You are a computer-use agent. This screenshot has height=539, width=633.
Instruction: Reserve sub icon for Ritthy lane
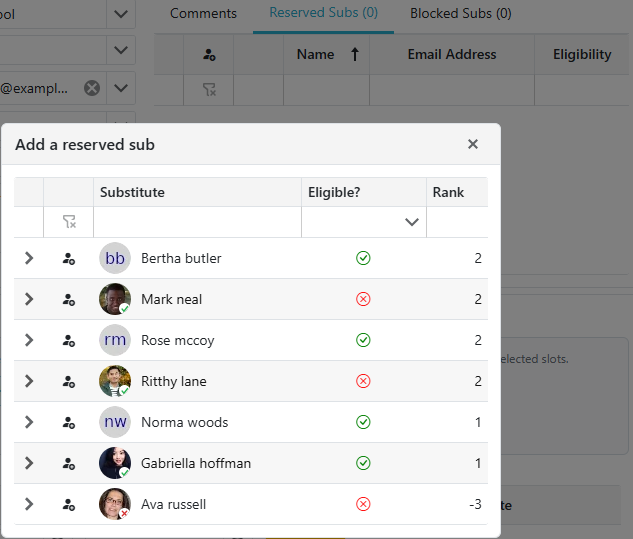[69, 382]
